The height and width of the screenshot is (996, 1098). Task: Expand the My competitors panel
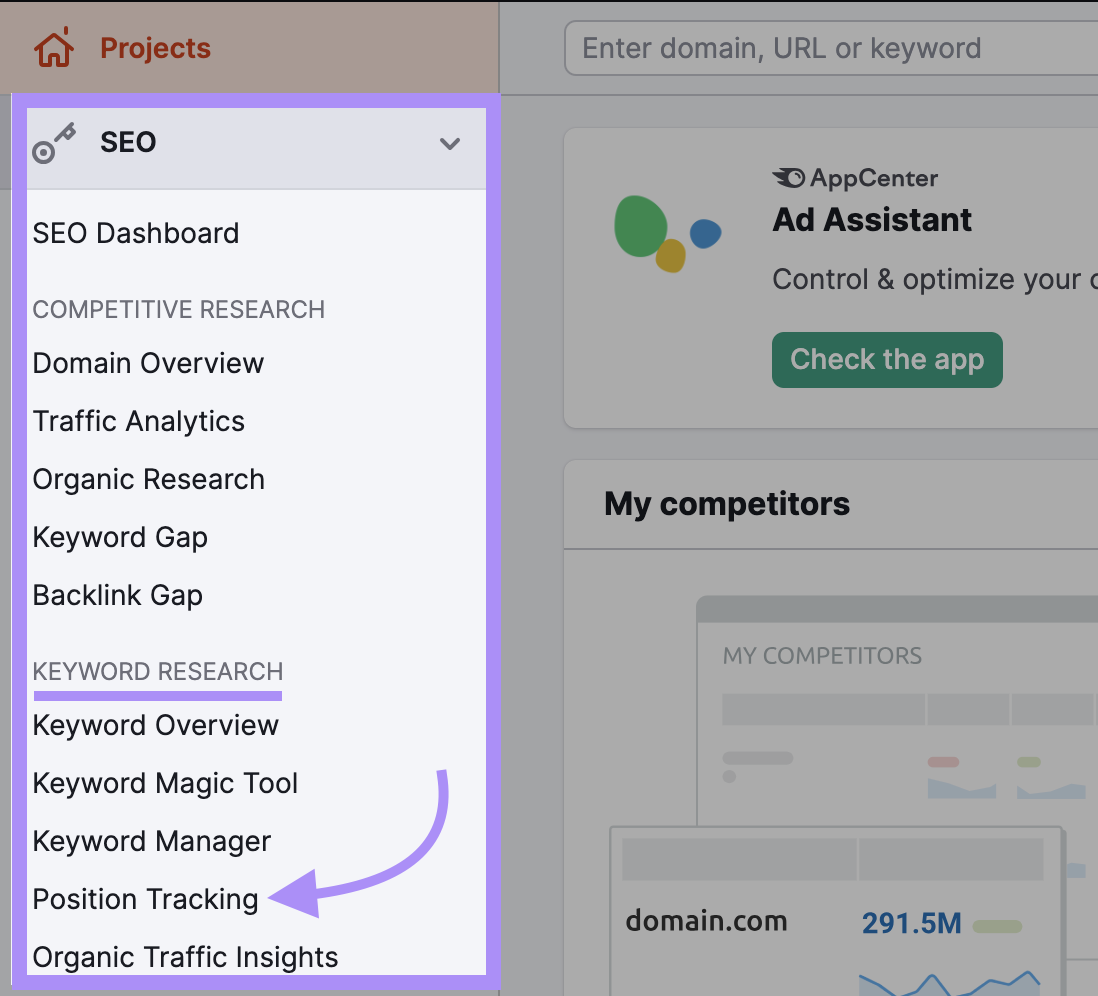click(x=727, y=504)
